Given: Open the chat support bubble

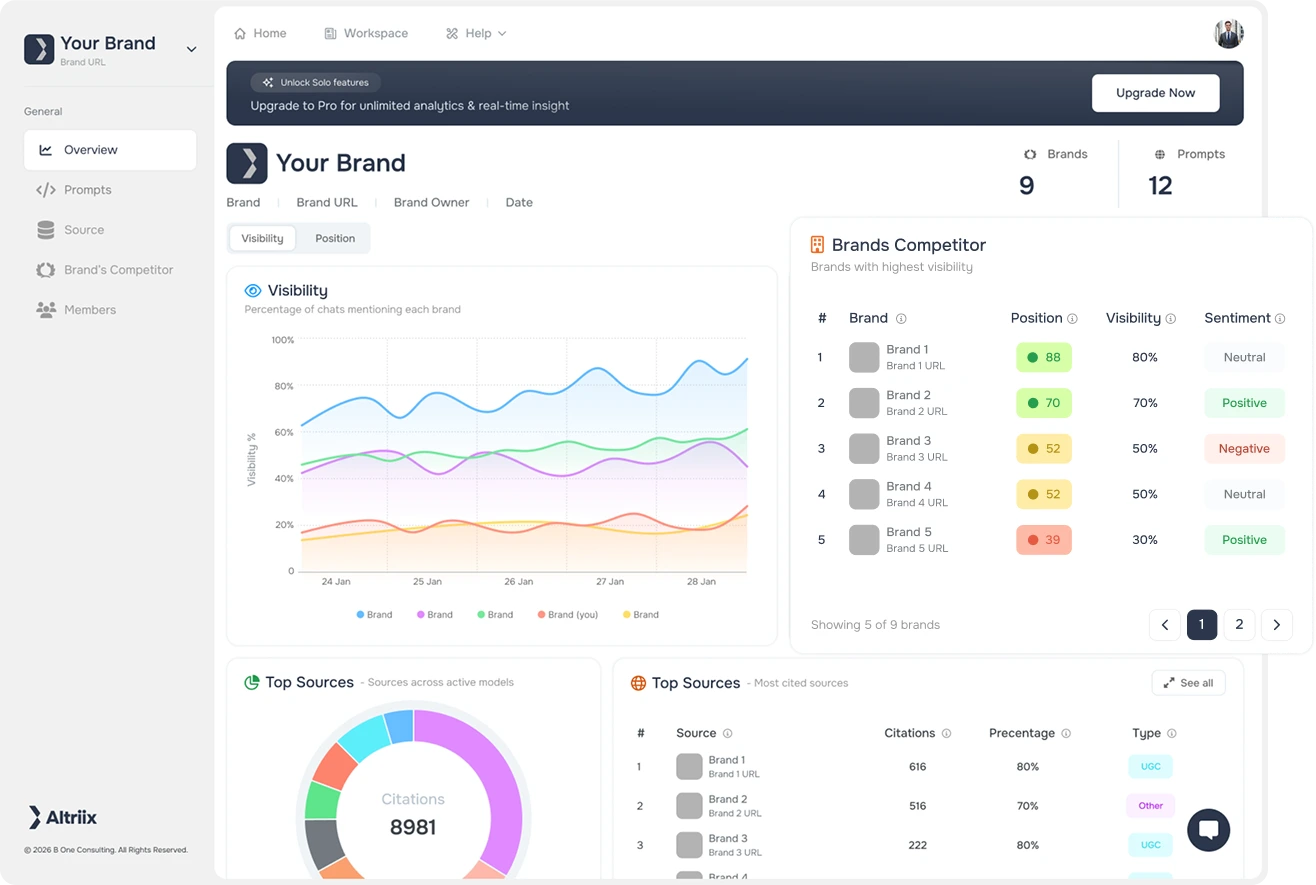Looking at the screenshot, I should pyautogui.click(x=1208, y=830).
